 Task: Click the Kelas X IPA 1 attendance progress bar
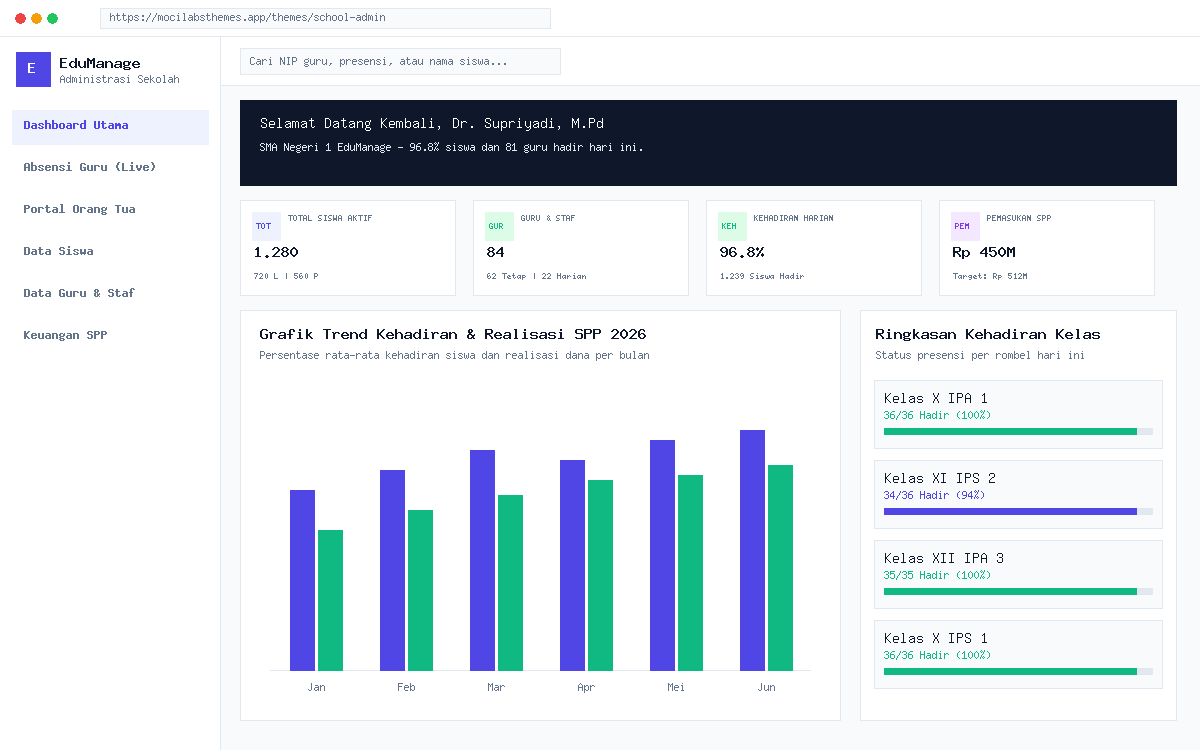pyautogui.click(x=1018, y=431)
